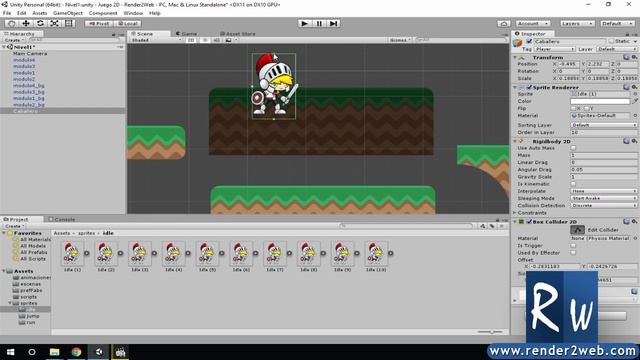Open the Component menu
Screen dimensions: 640x360
(x=103, y=13)
